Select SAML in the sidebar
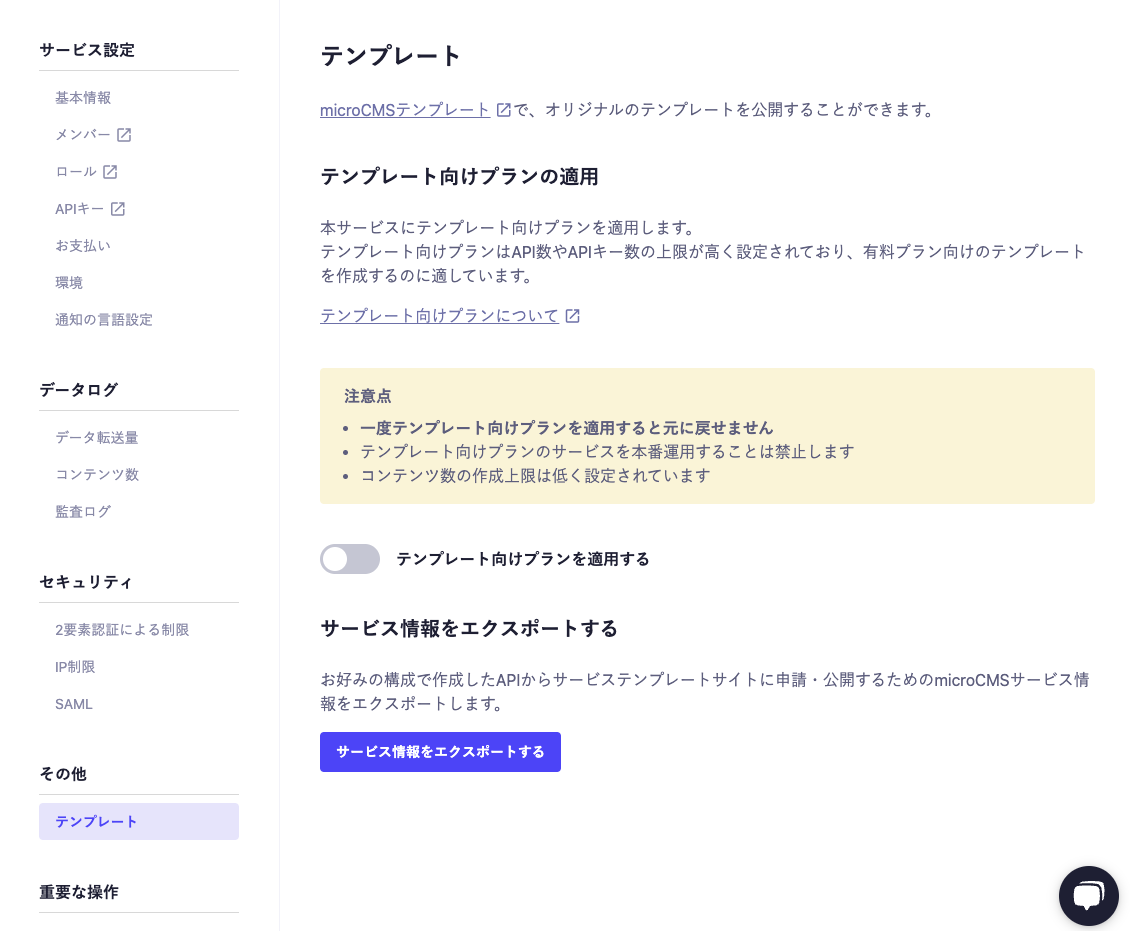This screenshot has height=931, width=1130. coord(74,704)
